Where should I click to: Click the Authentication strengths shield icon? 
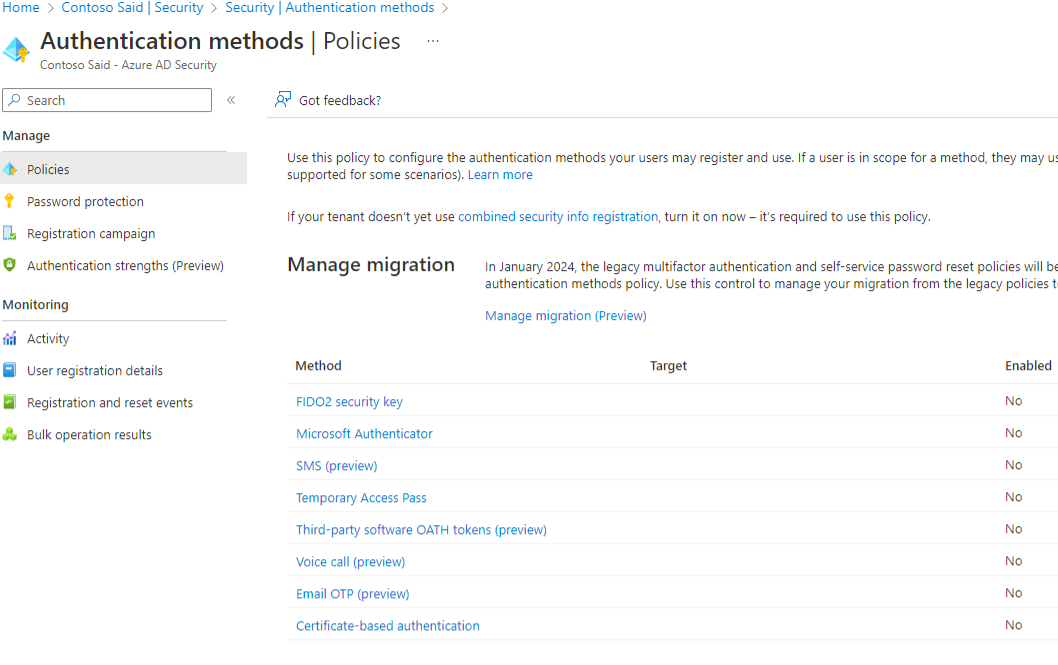[x=10, y=265]
